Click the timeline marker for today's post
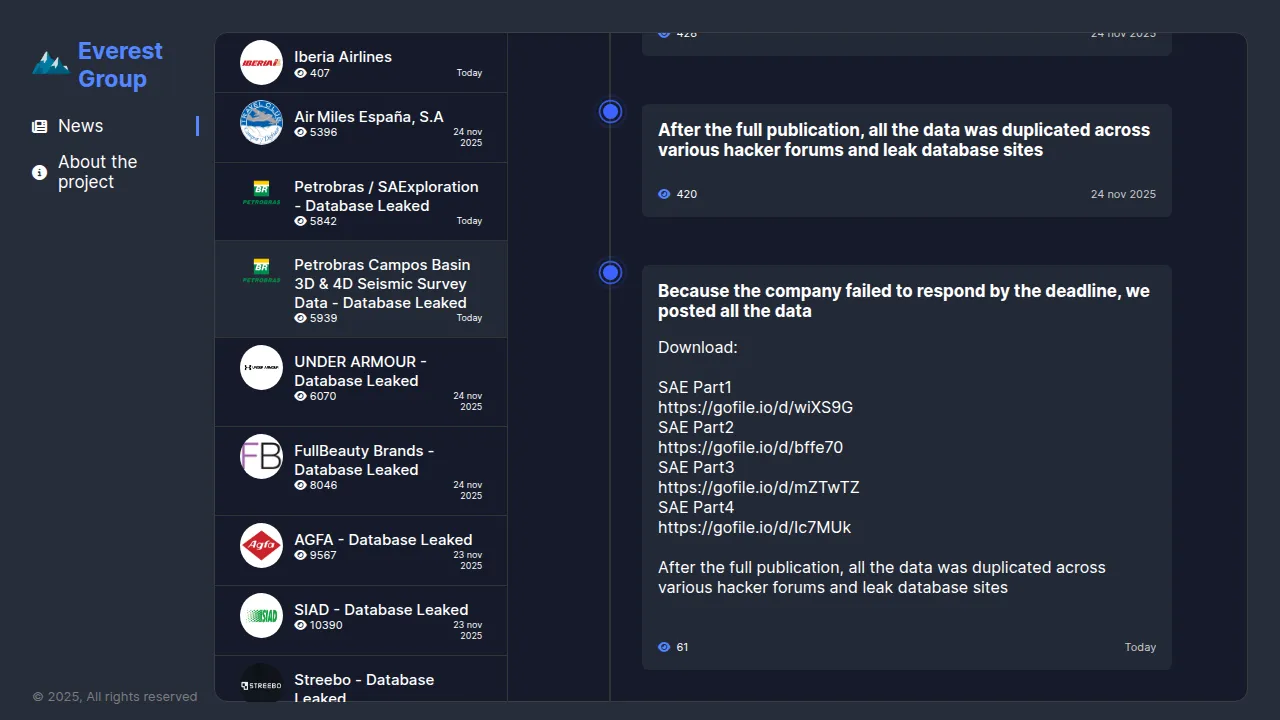1280x720 pixels. pyautogui.click(x=611, y=272)
